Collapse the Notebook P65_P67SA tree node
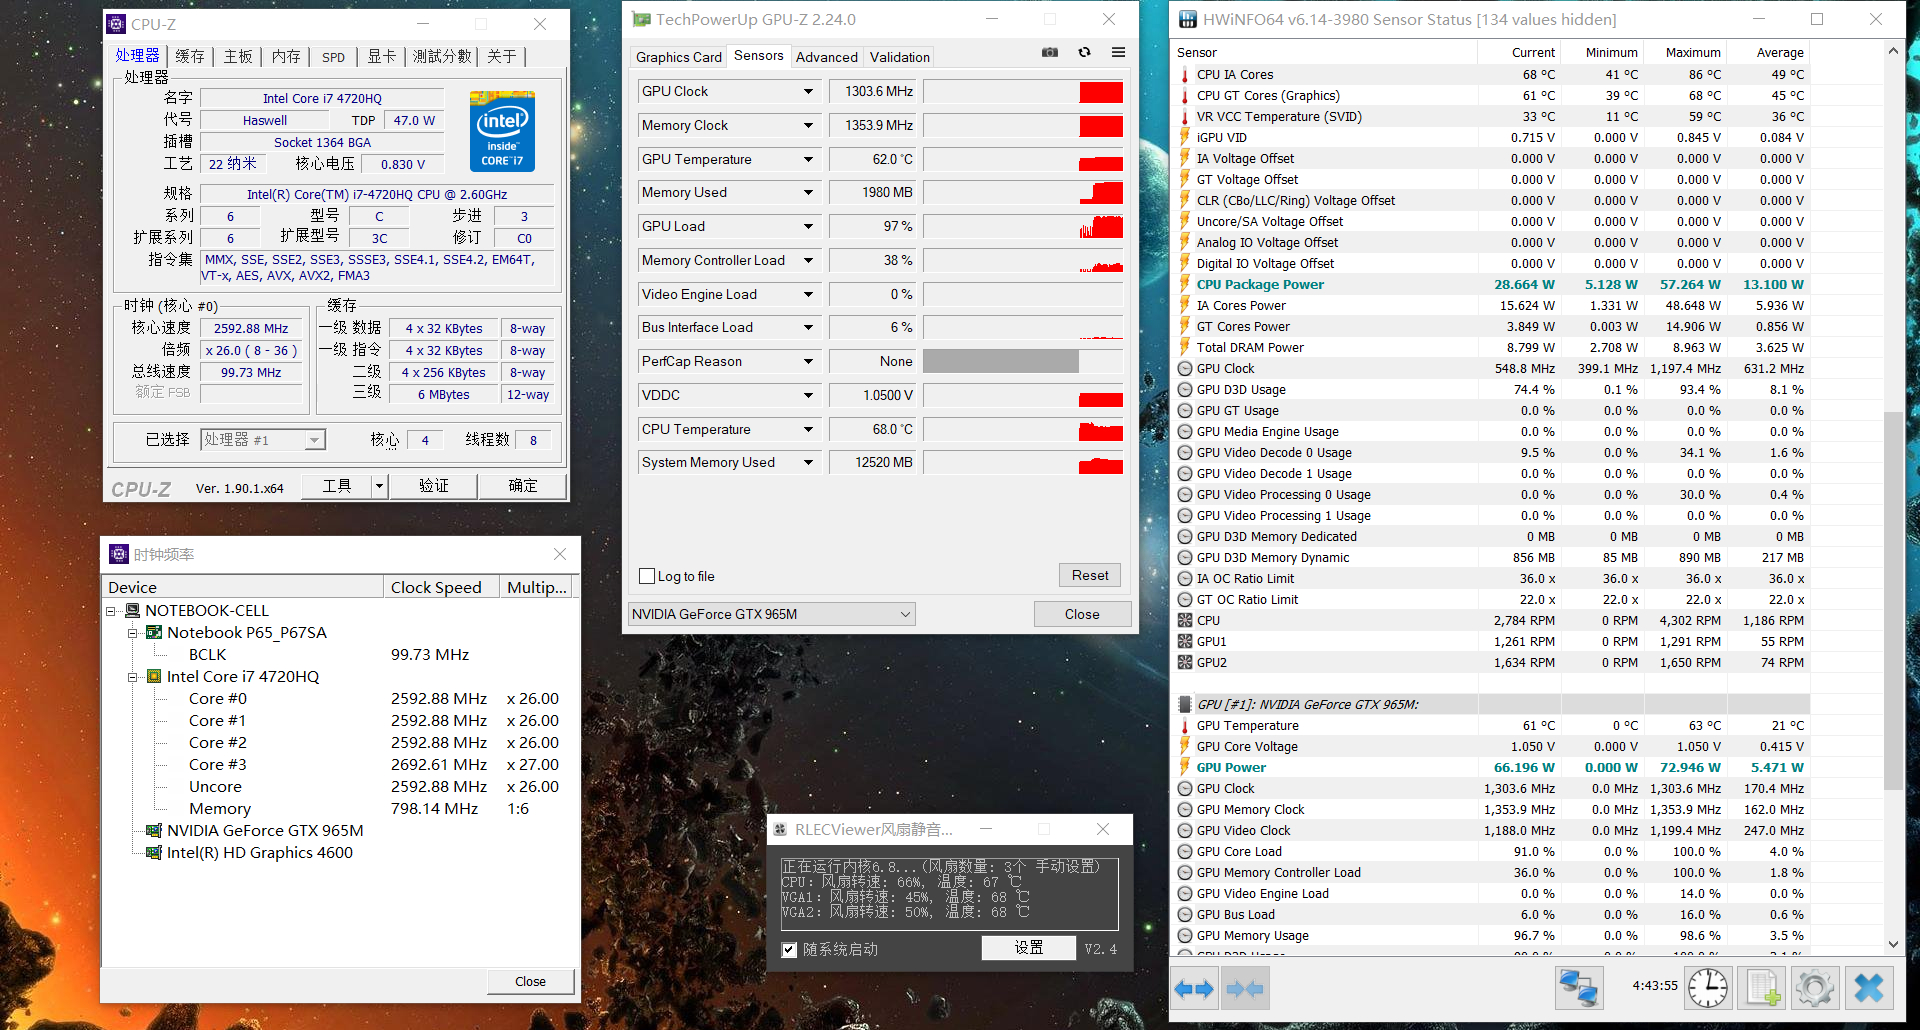 click(x=132, y=633)
